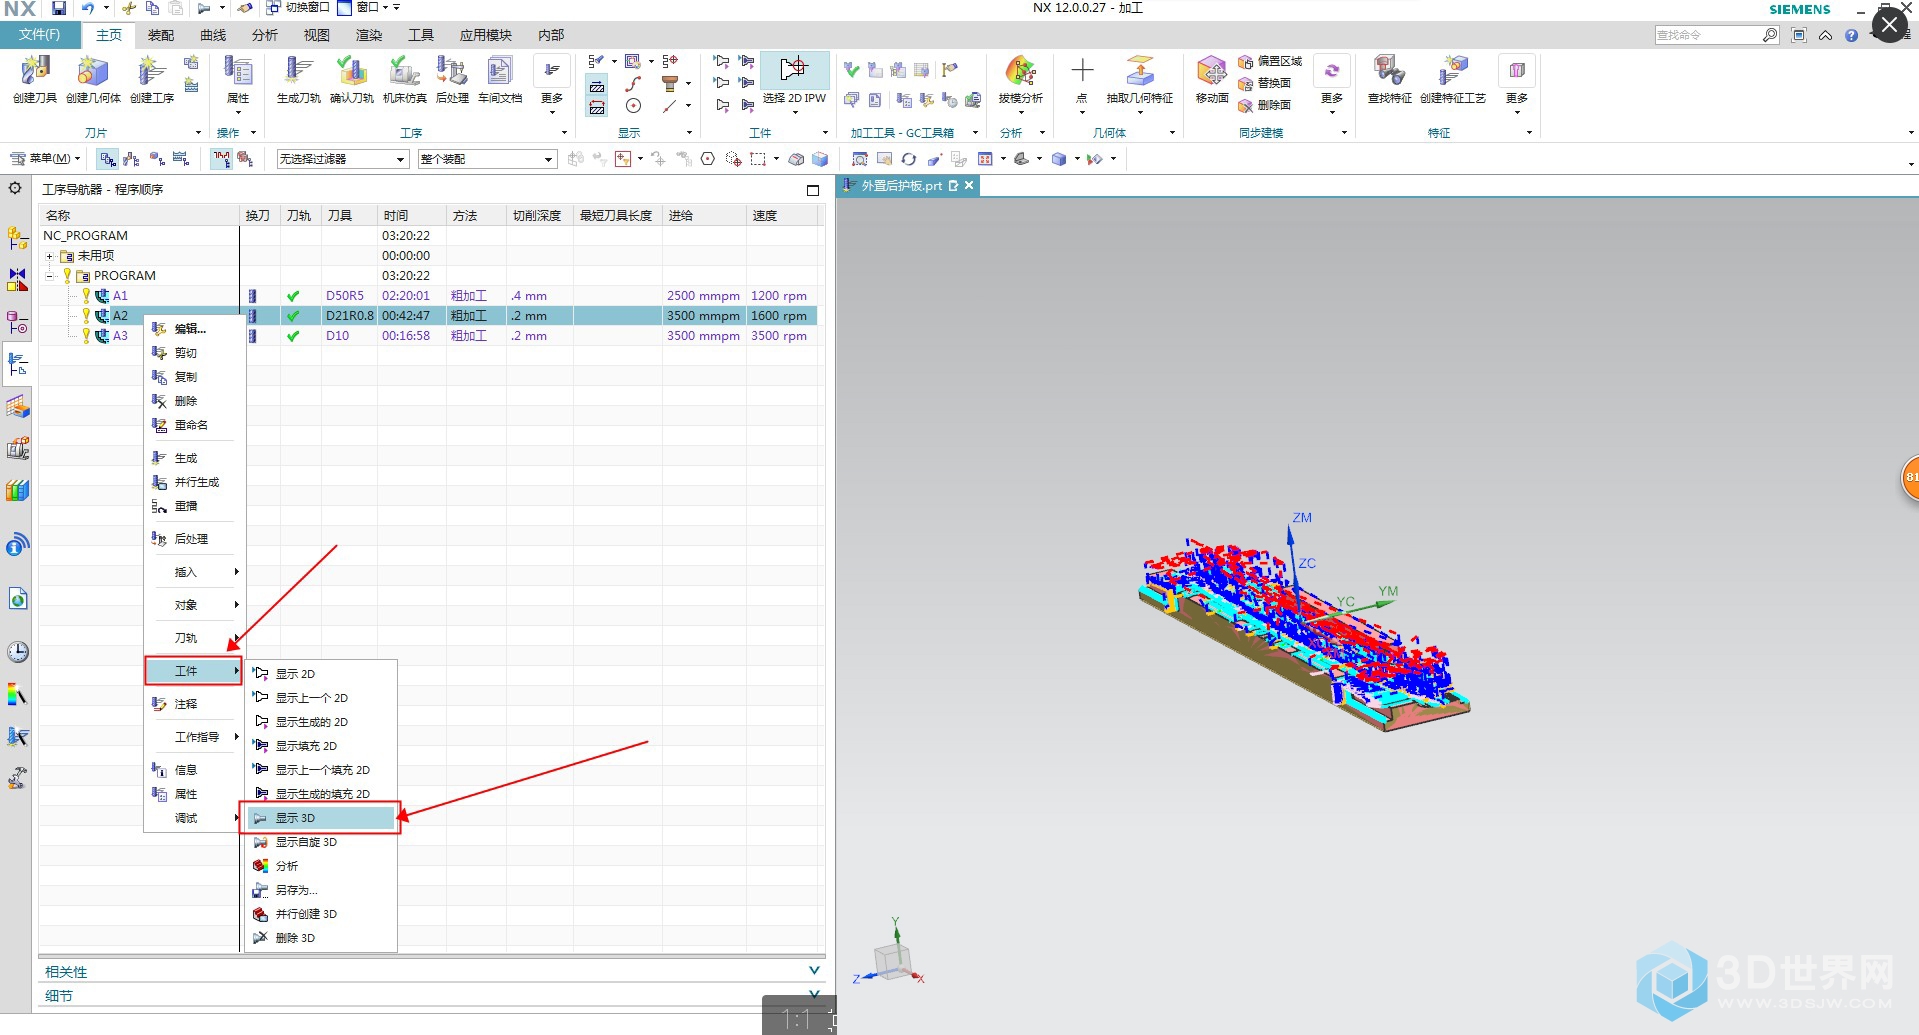
Task: Open the 无选择过滤器 dropdown
Action: point(342,159)
